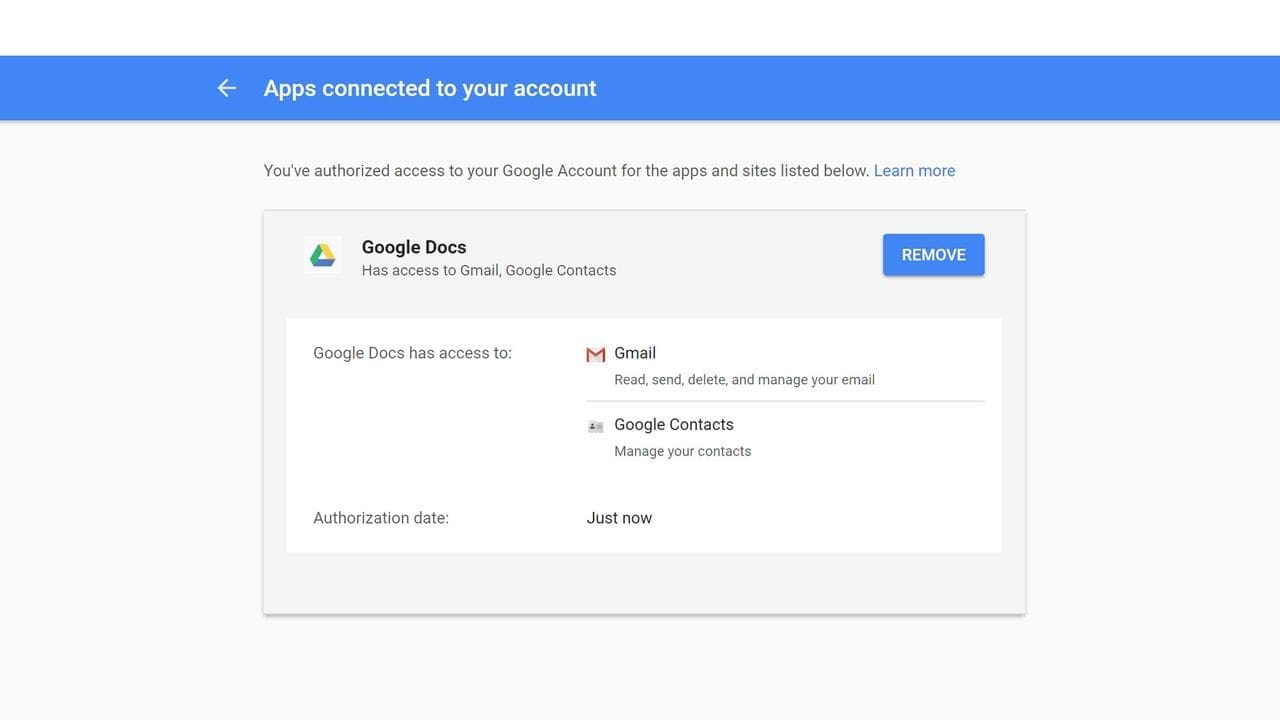Click the Gmail envelope icon
This screenshot has height=720, width=1280.
point(596,354)
